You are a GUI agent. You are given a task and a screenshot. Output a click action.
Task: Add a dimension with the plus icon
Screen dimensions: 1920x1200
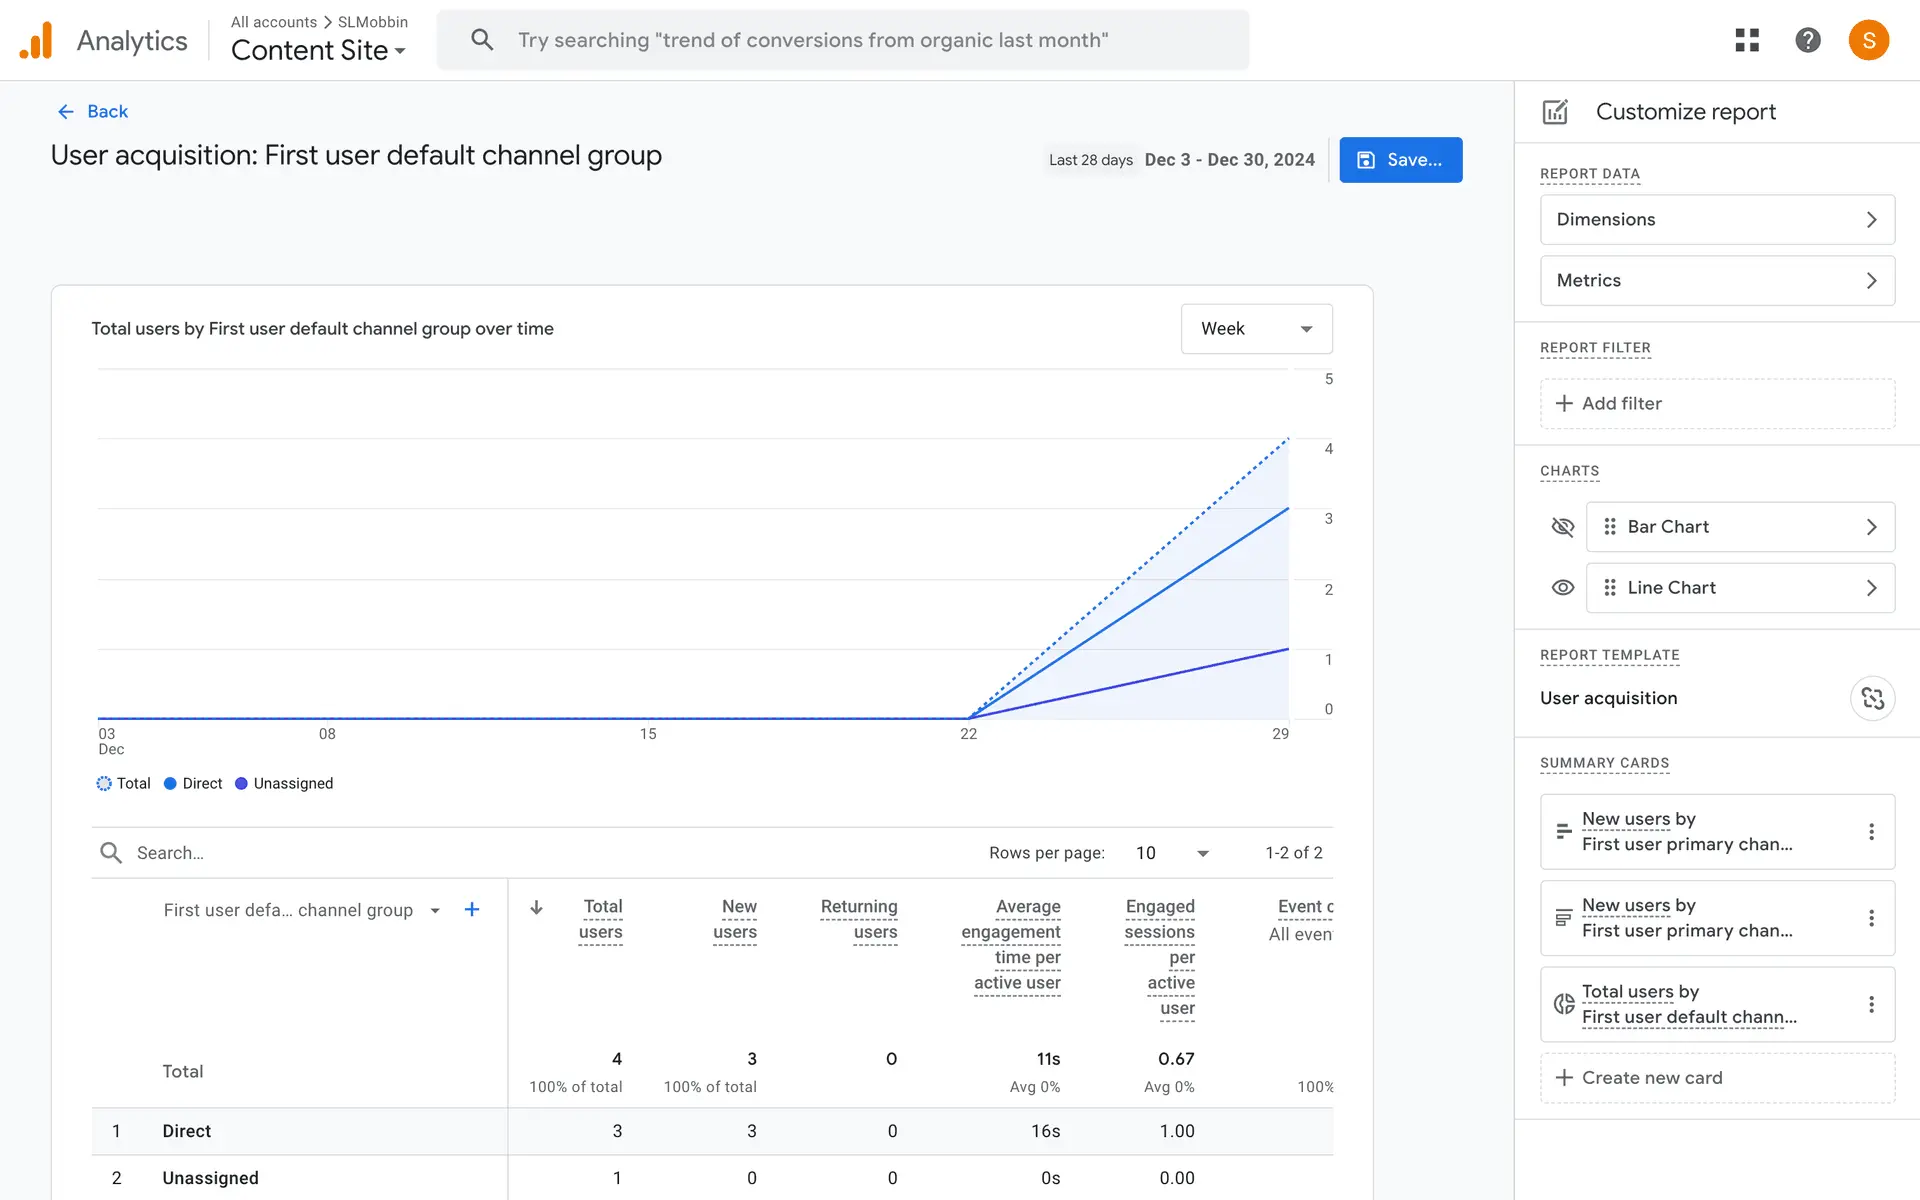tap(472, 909)
